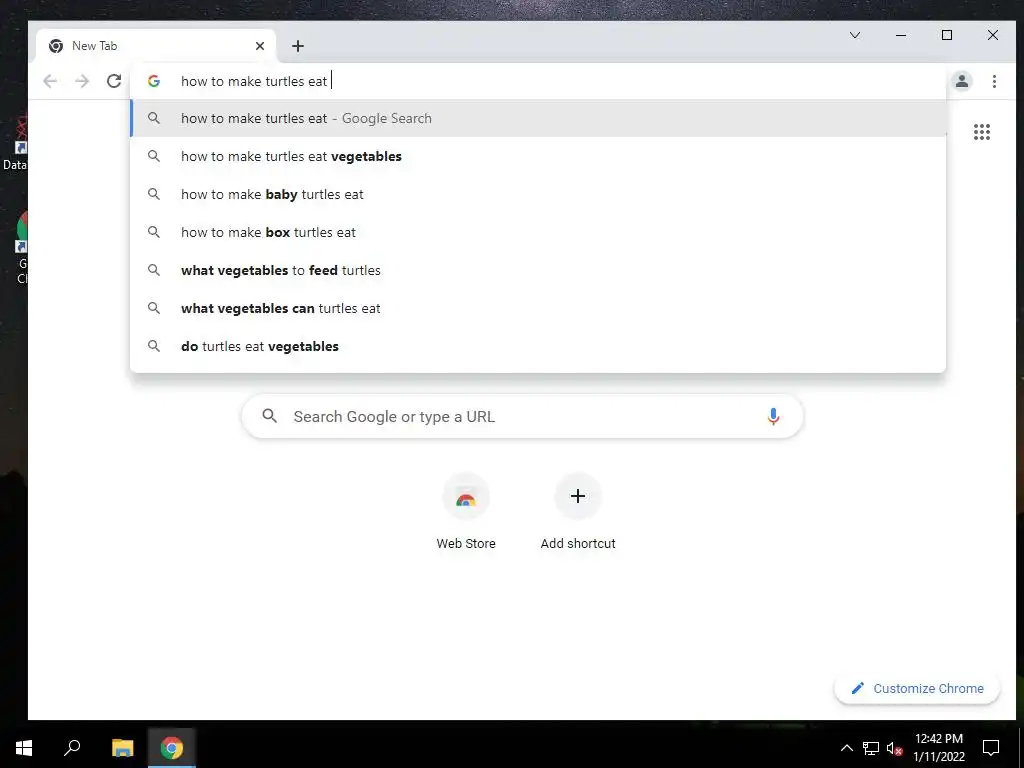Click the "Search Google or type a URL" box
1024x768 pixels.
[x=522, y=417]
